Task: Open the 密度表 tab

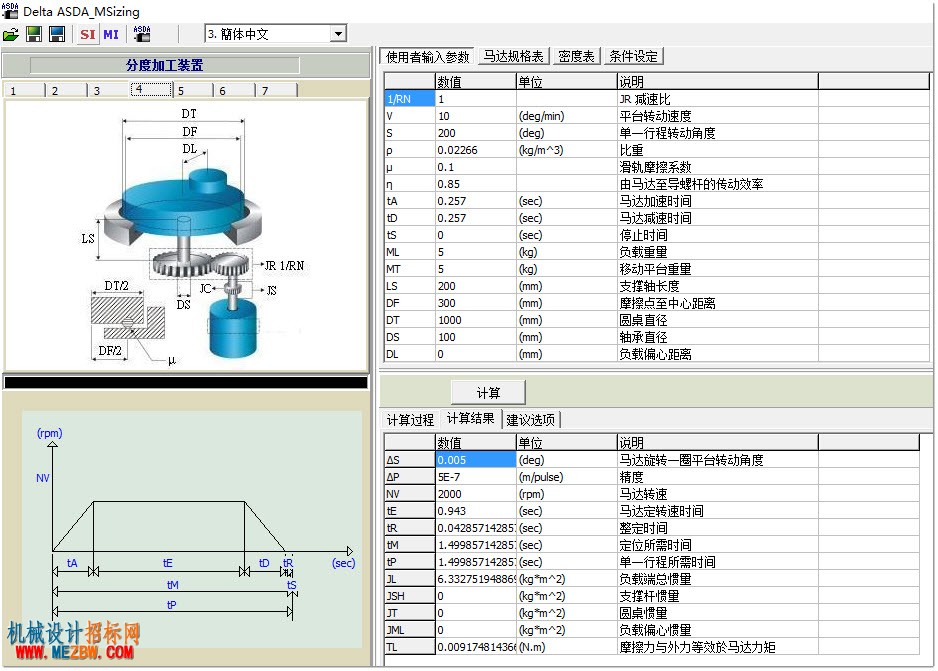Action: (576, 56)
